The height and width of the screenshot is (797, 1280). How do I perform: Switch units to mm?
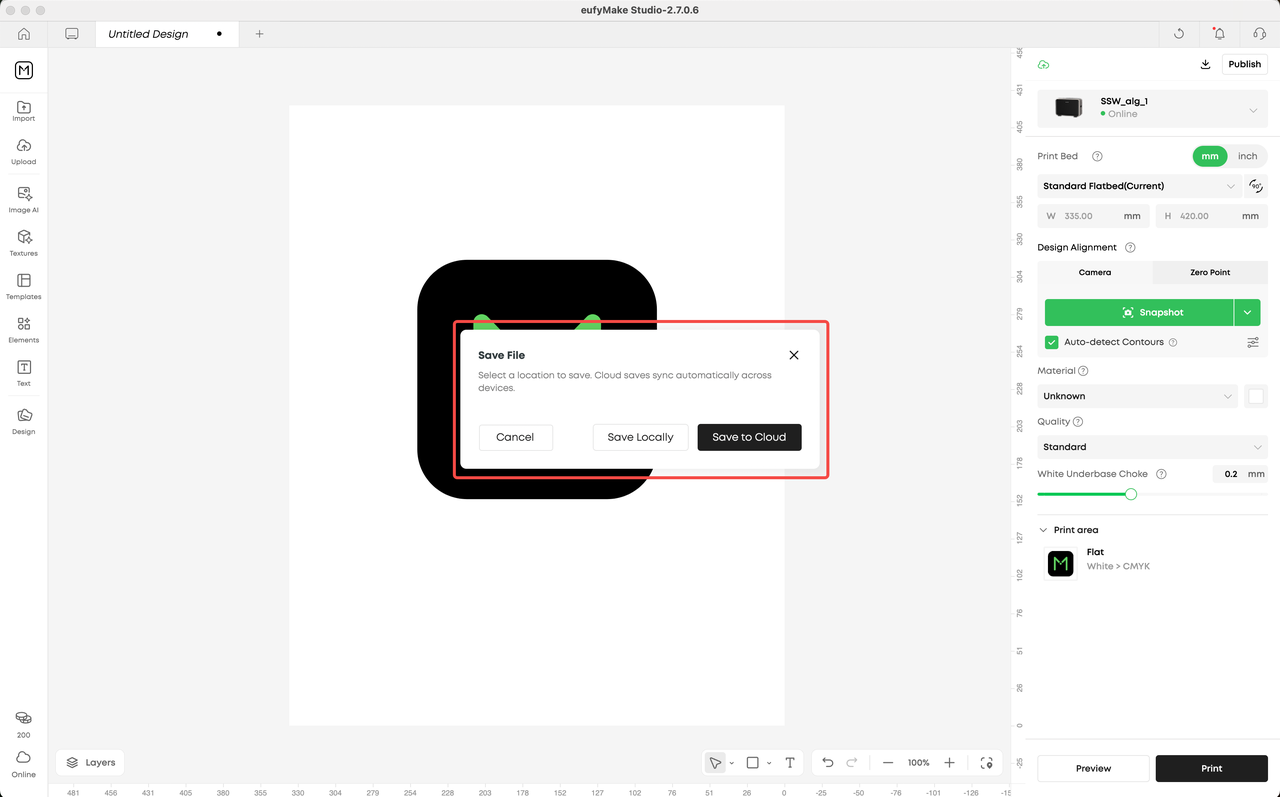pos(1210,156)
